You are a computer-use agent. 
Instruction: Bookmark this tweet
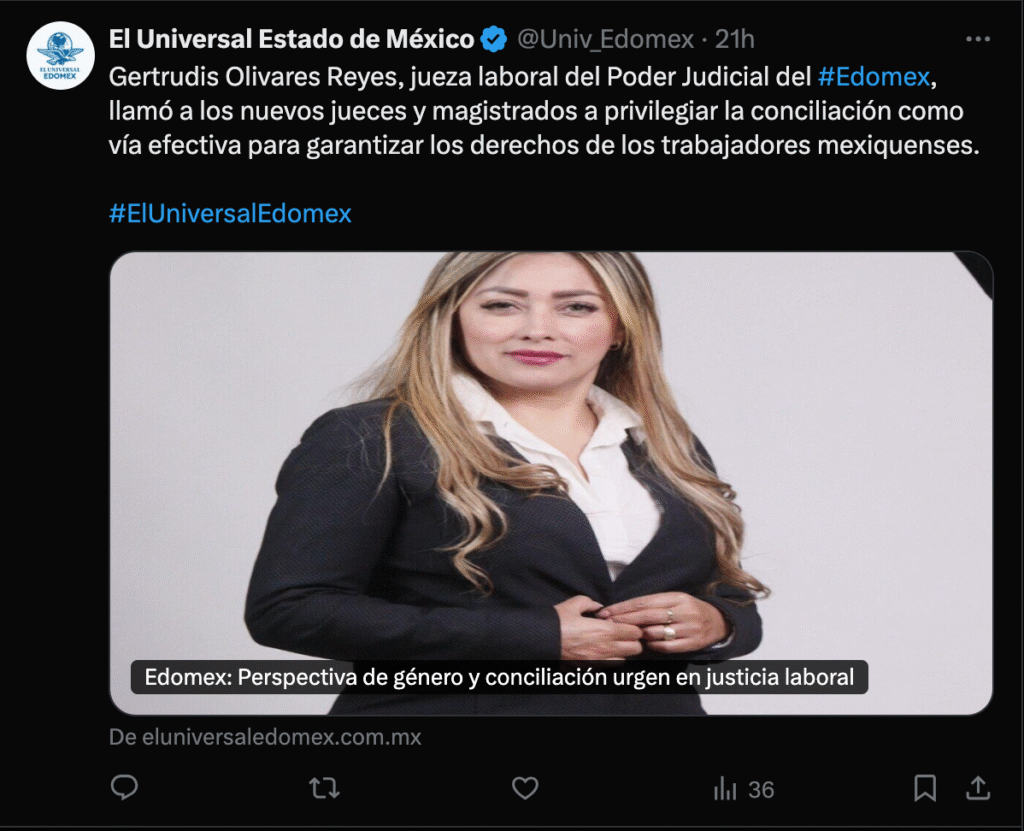click(925, 789)
